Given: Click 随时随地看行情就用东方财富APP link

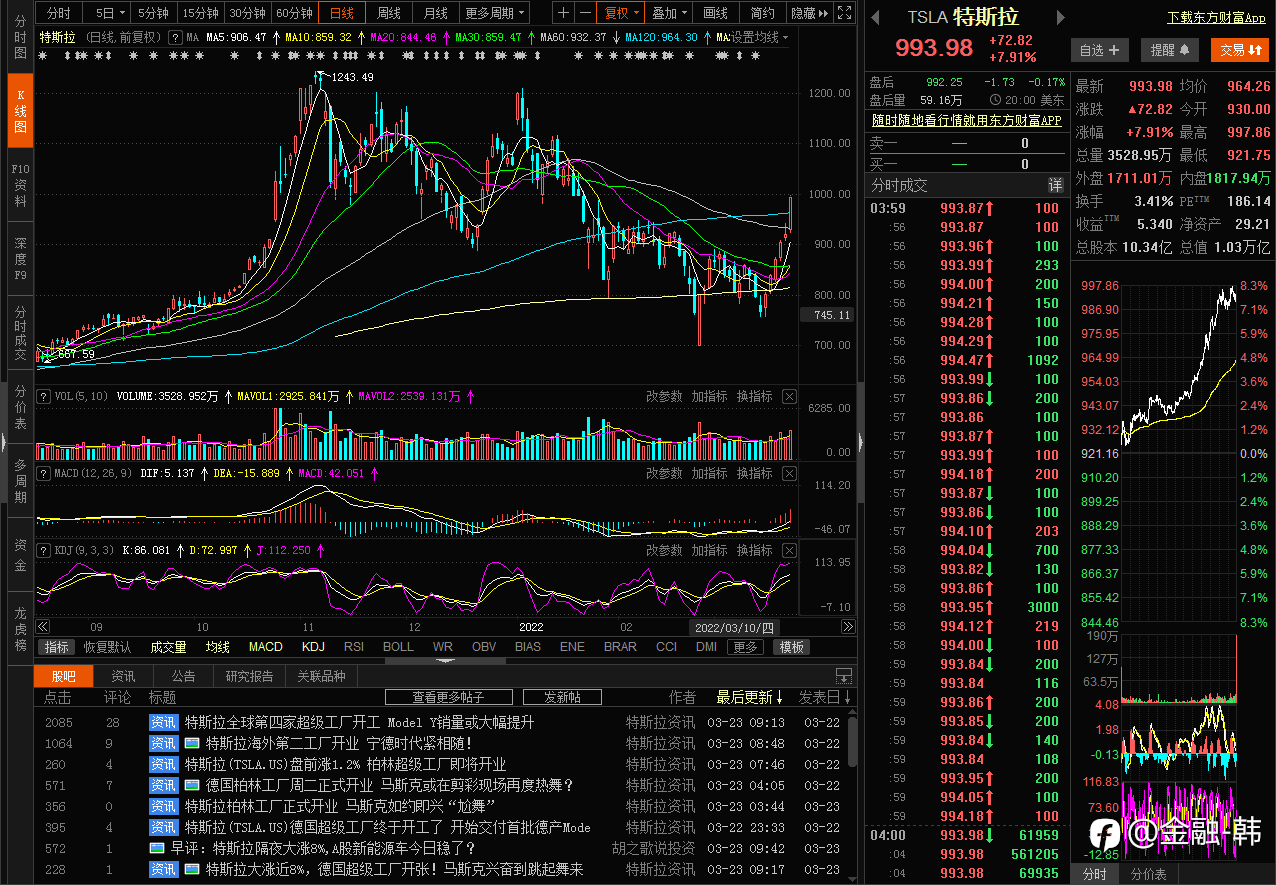Looking at the screenshot, I should (x=966, y=120).
